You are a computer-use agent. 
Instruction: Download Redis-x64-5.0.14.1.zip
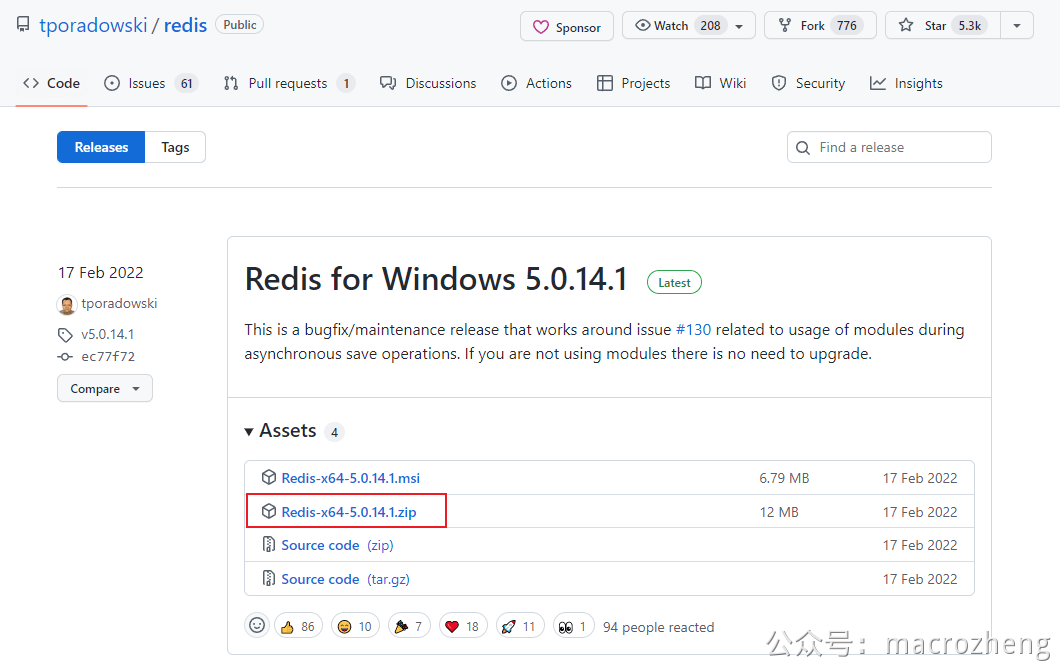pos(349,512)
